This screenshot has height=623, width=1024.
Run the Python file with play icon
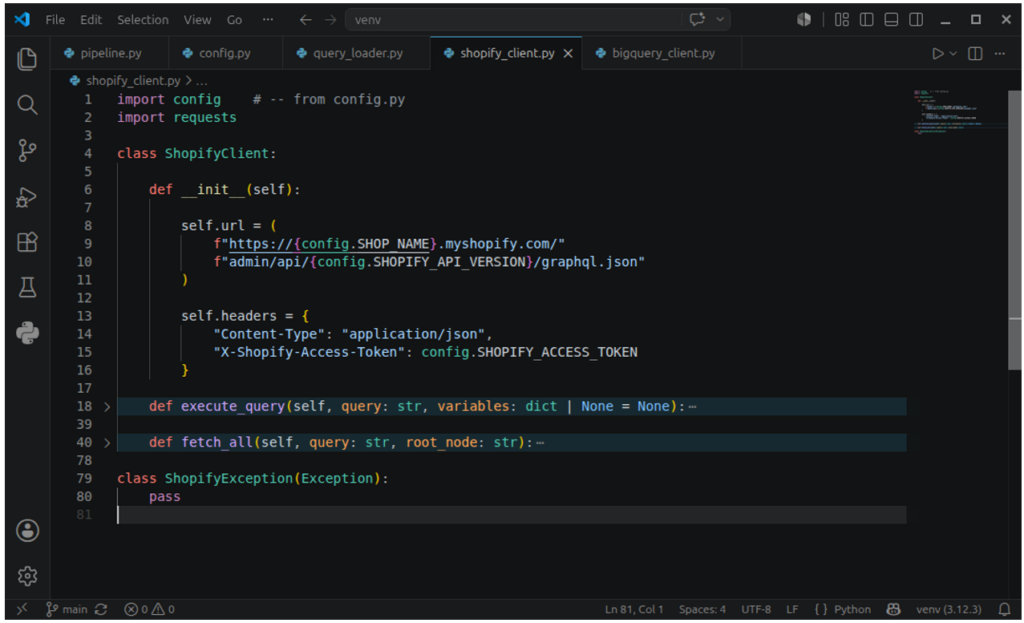(x=938, y=54)
